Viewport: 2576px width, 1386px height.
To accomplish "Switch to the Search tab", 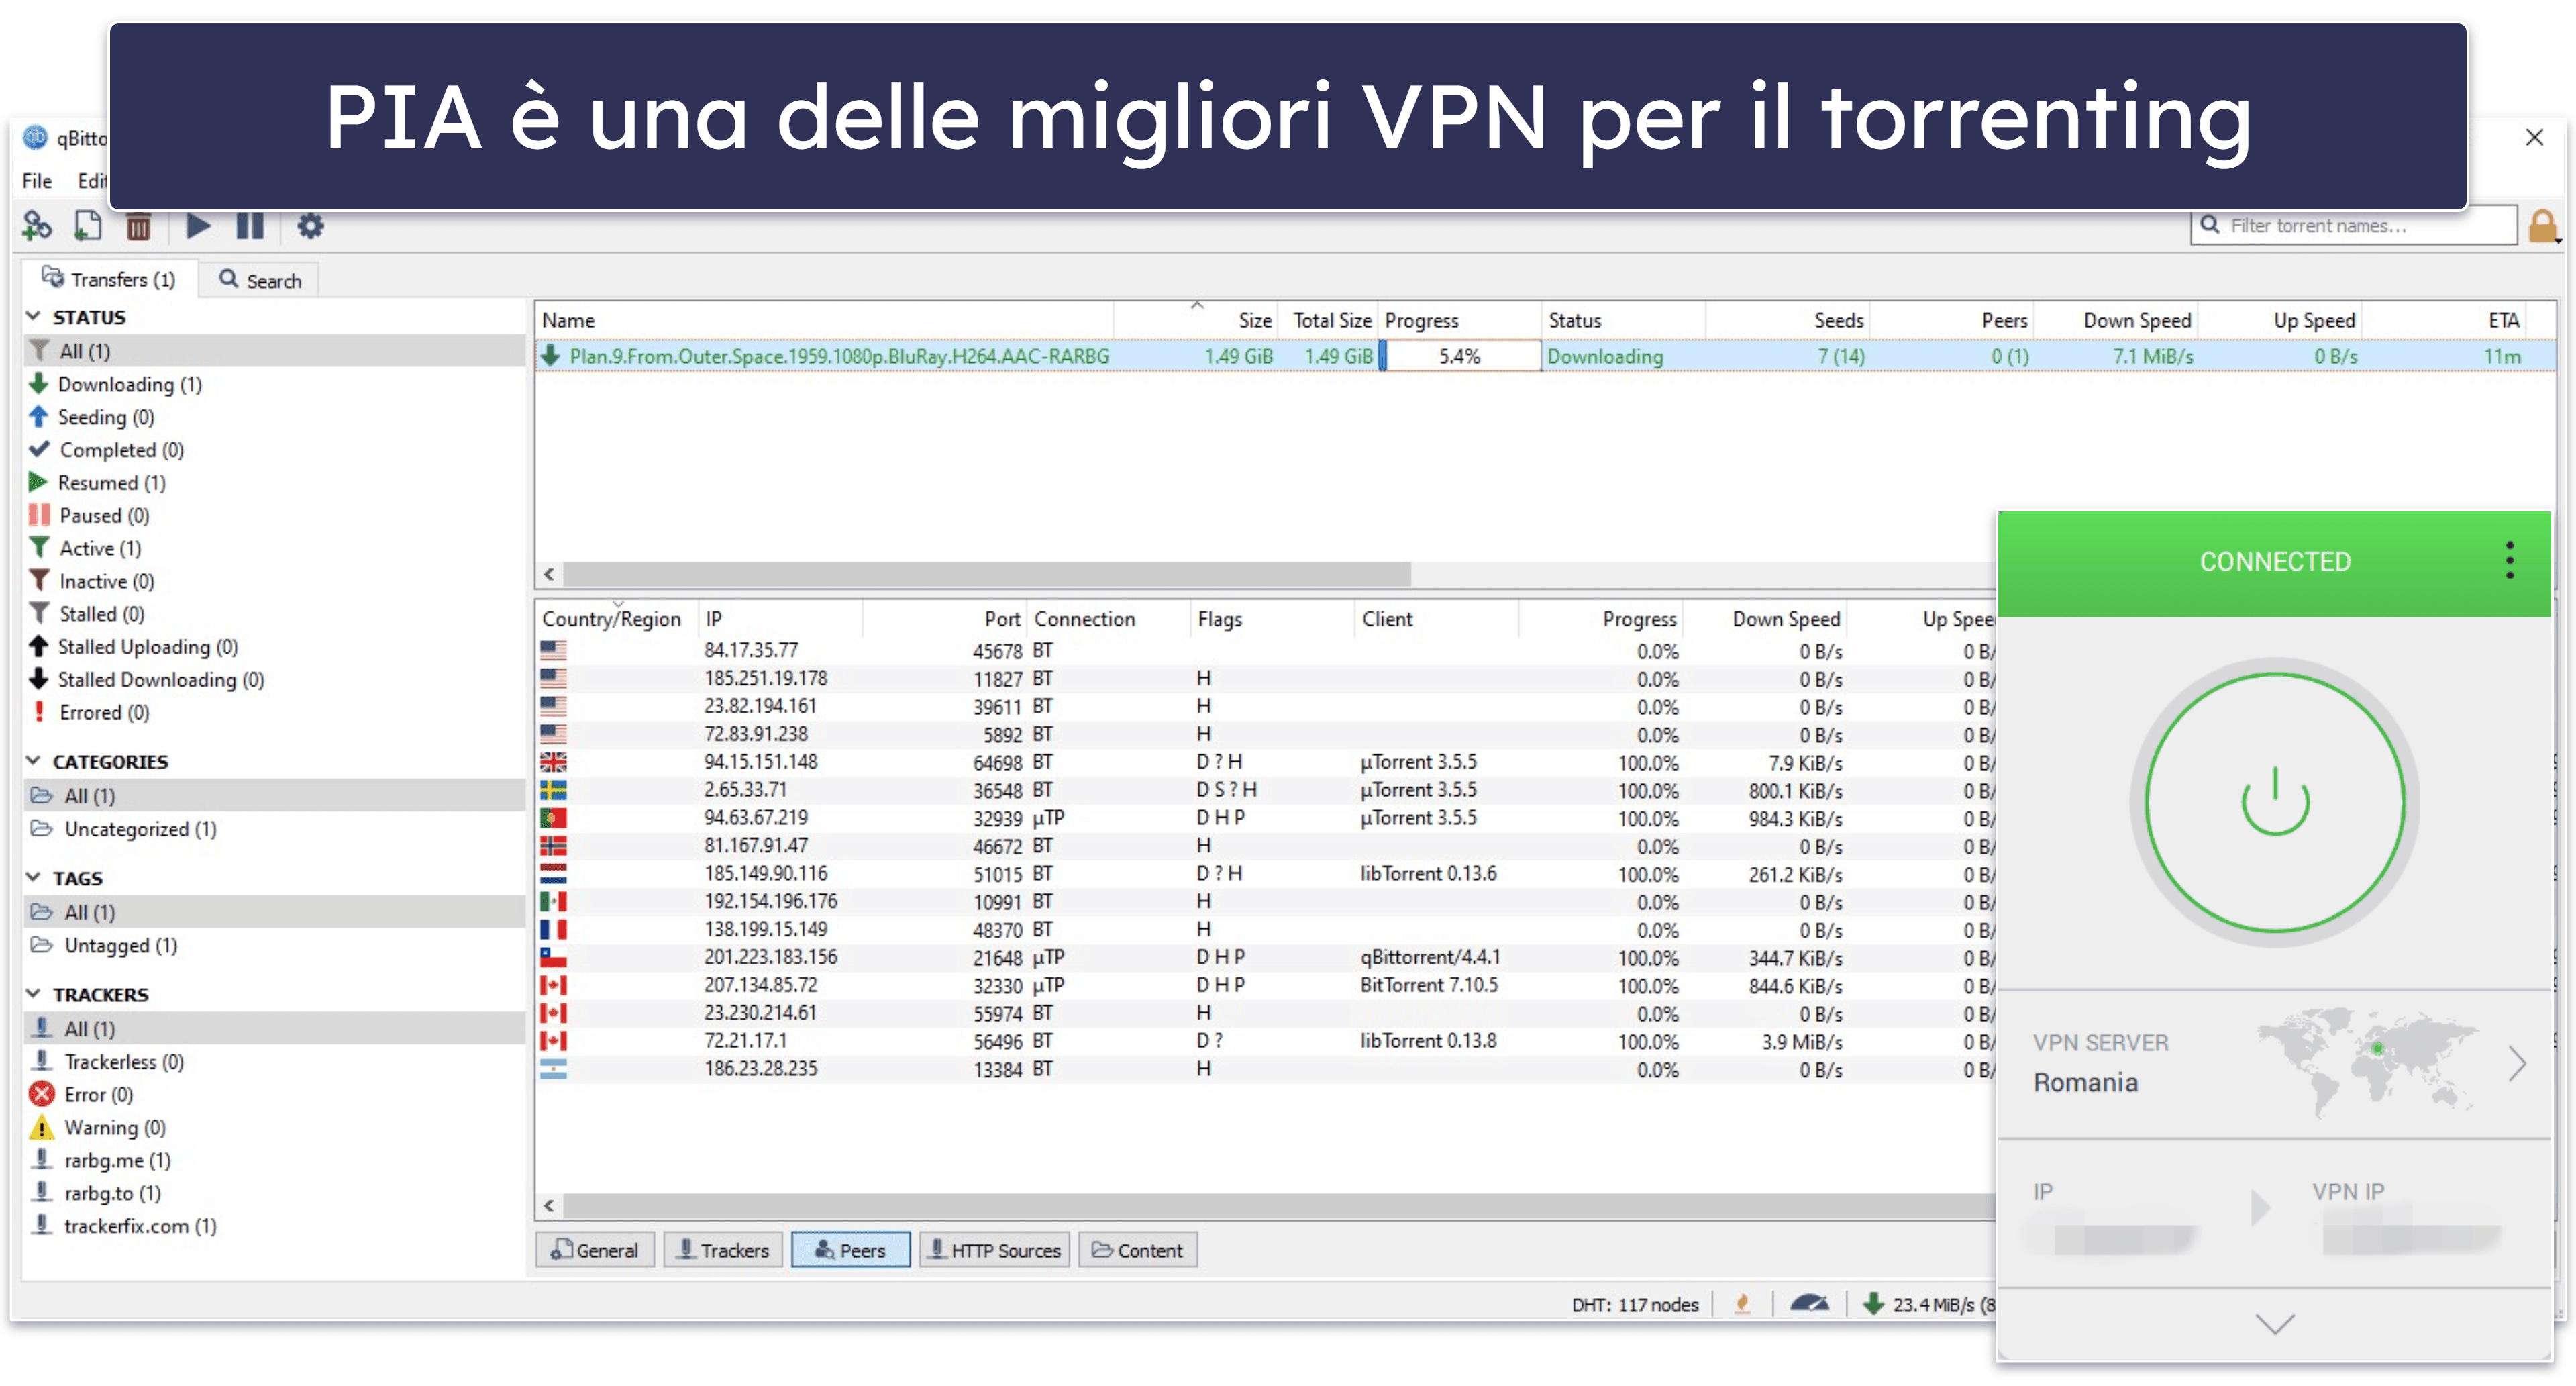I will pyautogui.click(x=260, y=280).
